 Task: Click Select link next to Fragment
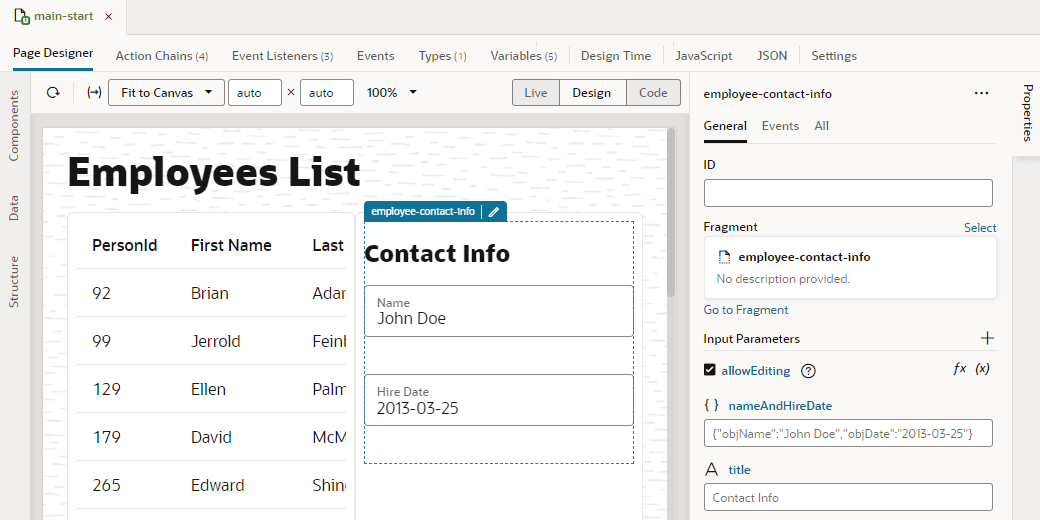pos(980,228)
